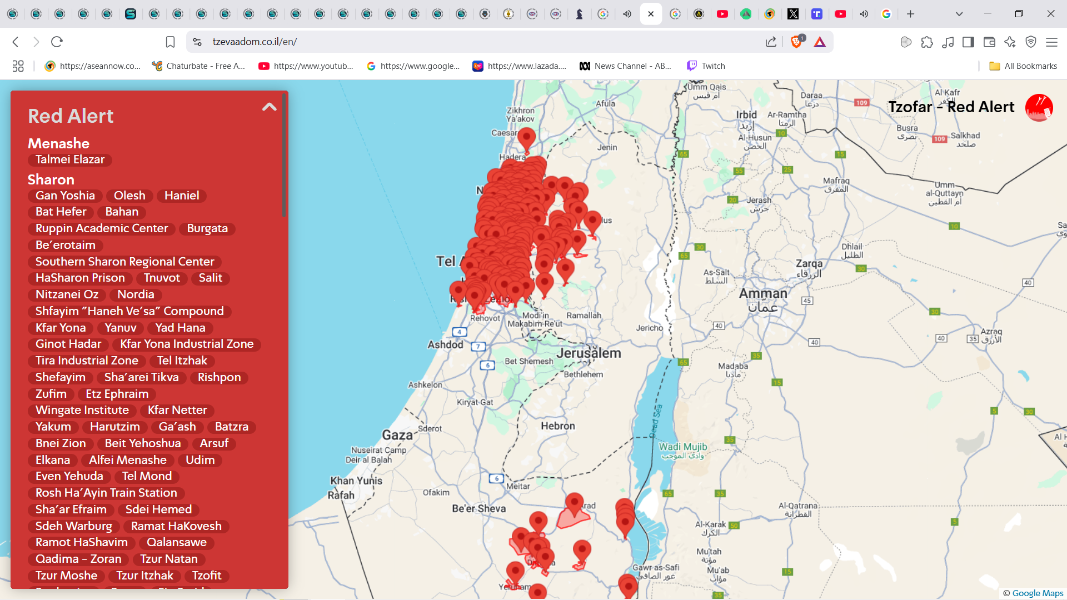Screen dimensions: 1067x600
Task: Click the Menashe region heading
Action: pyautogui.click(x=59, y=144)
